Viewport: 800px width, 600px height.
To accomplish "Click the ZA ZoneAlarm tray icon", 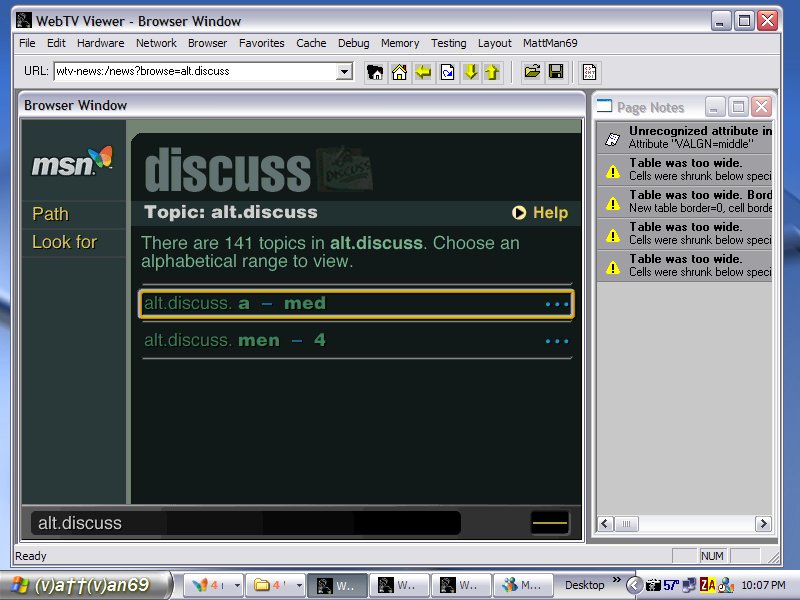I will 708,585.
